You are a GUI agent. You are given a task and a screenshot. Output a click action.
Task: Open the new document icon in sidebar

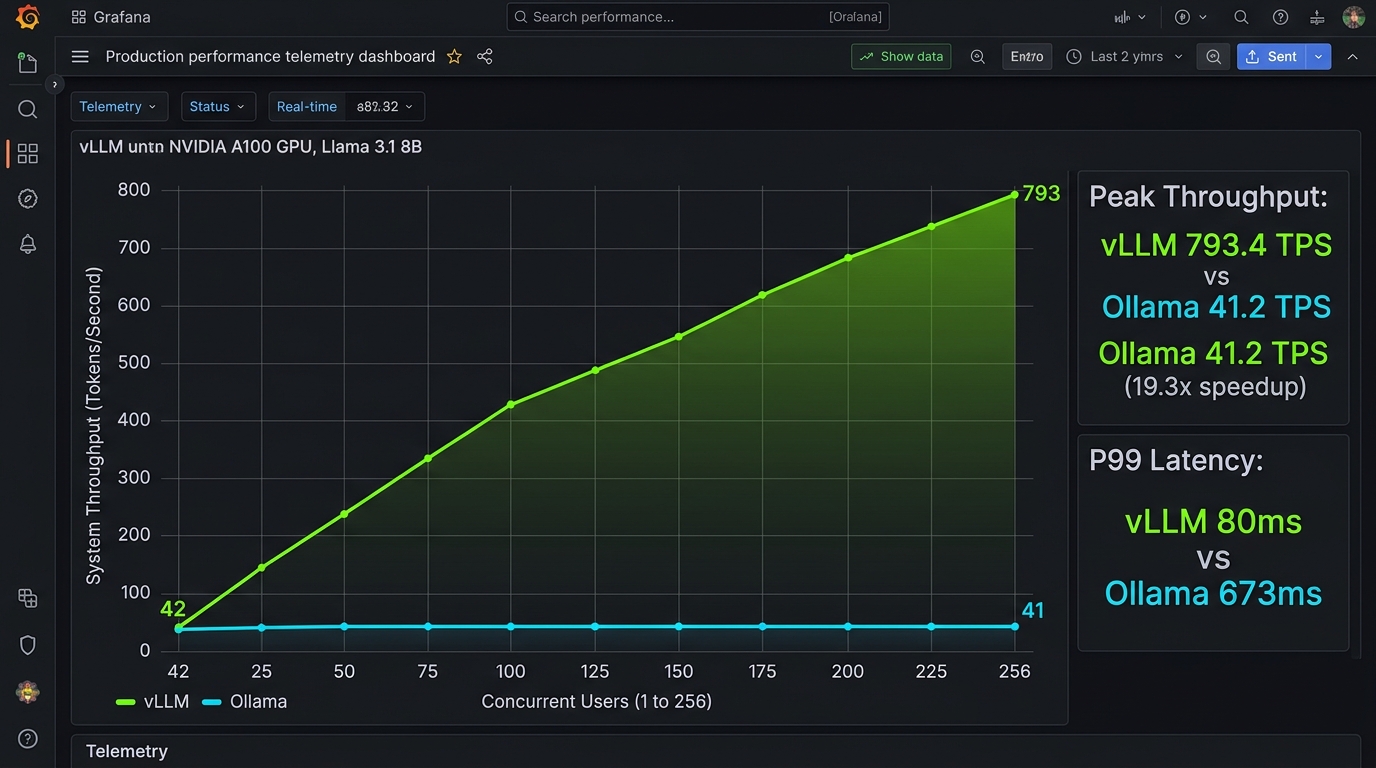click(28, 63)
